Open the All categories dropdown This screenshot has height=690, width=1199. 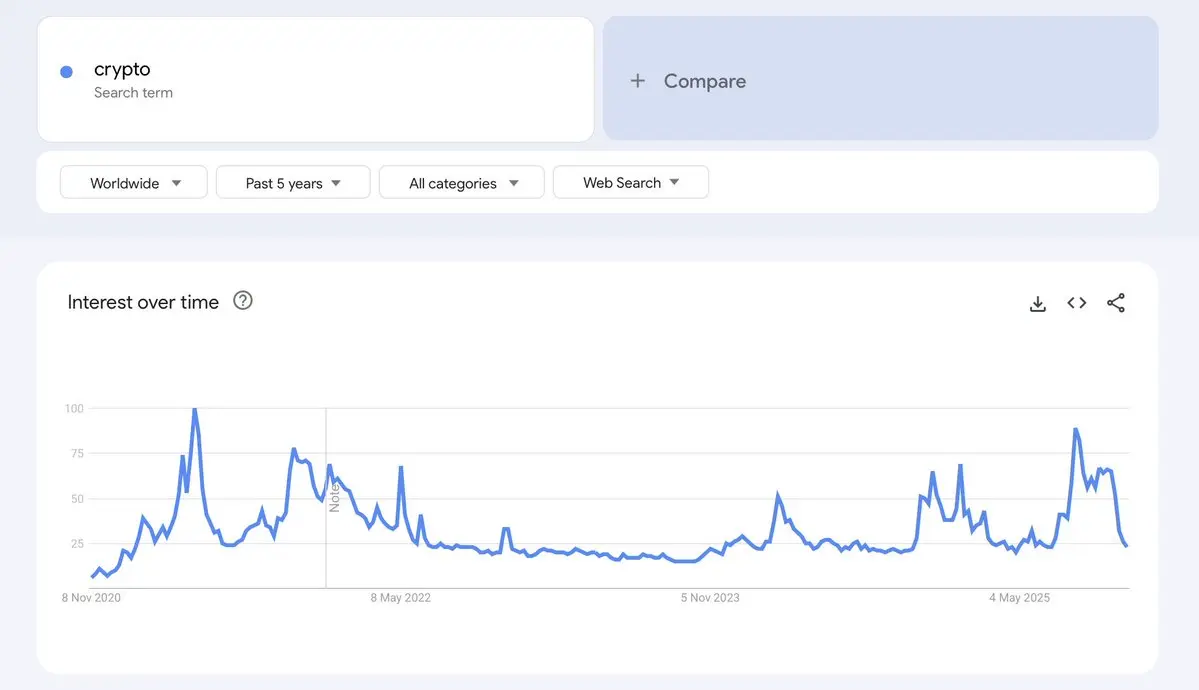(462, 183)
